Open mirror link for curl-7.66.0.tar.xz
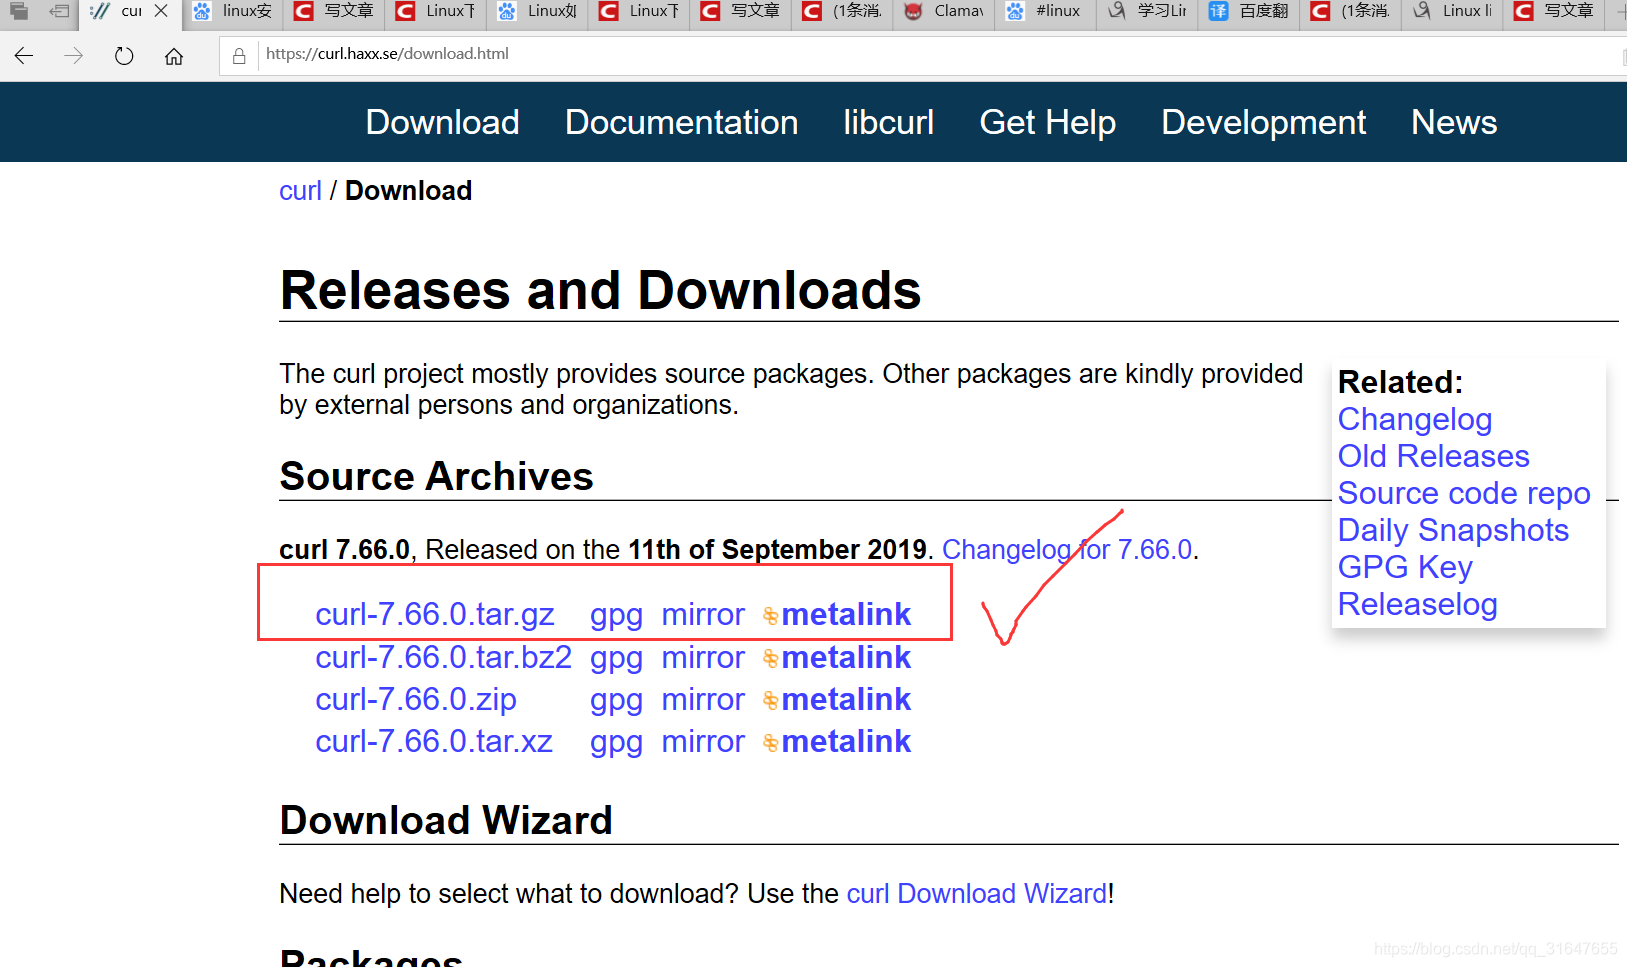Image resolution: width=1627 pixels, height=967 pixels. tap(703, 741)
